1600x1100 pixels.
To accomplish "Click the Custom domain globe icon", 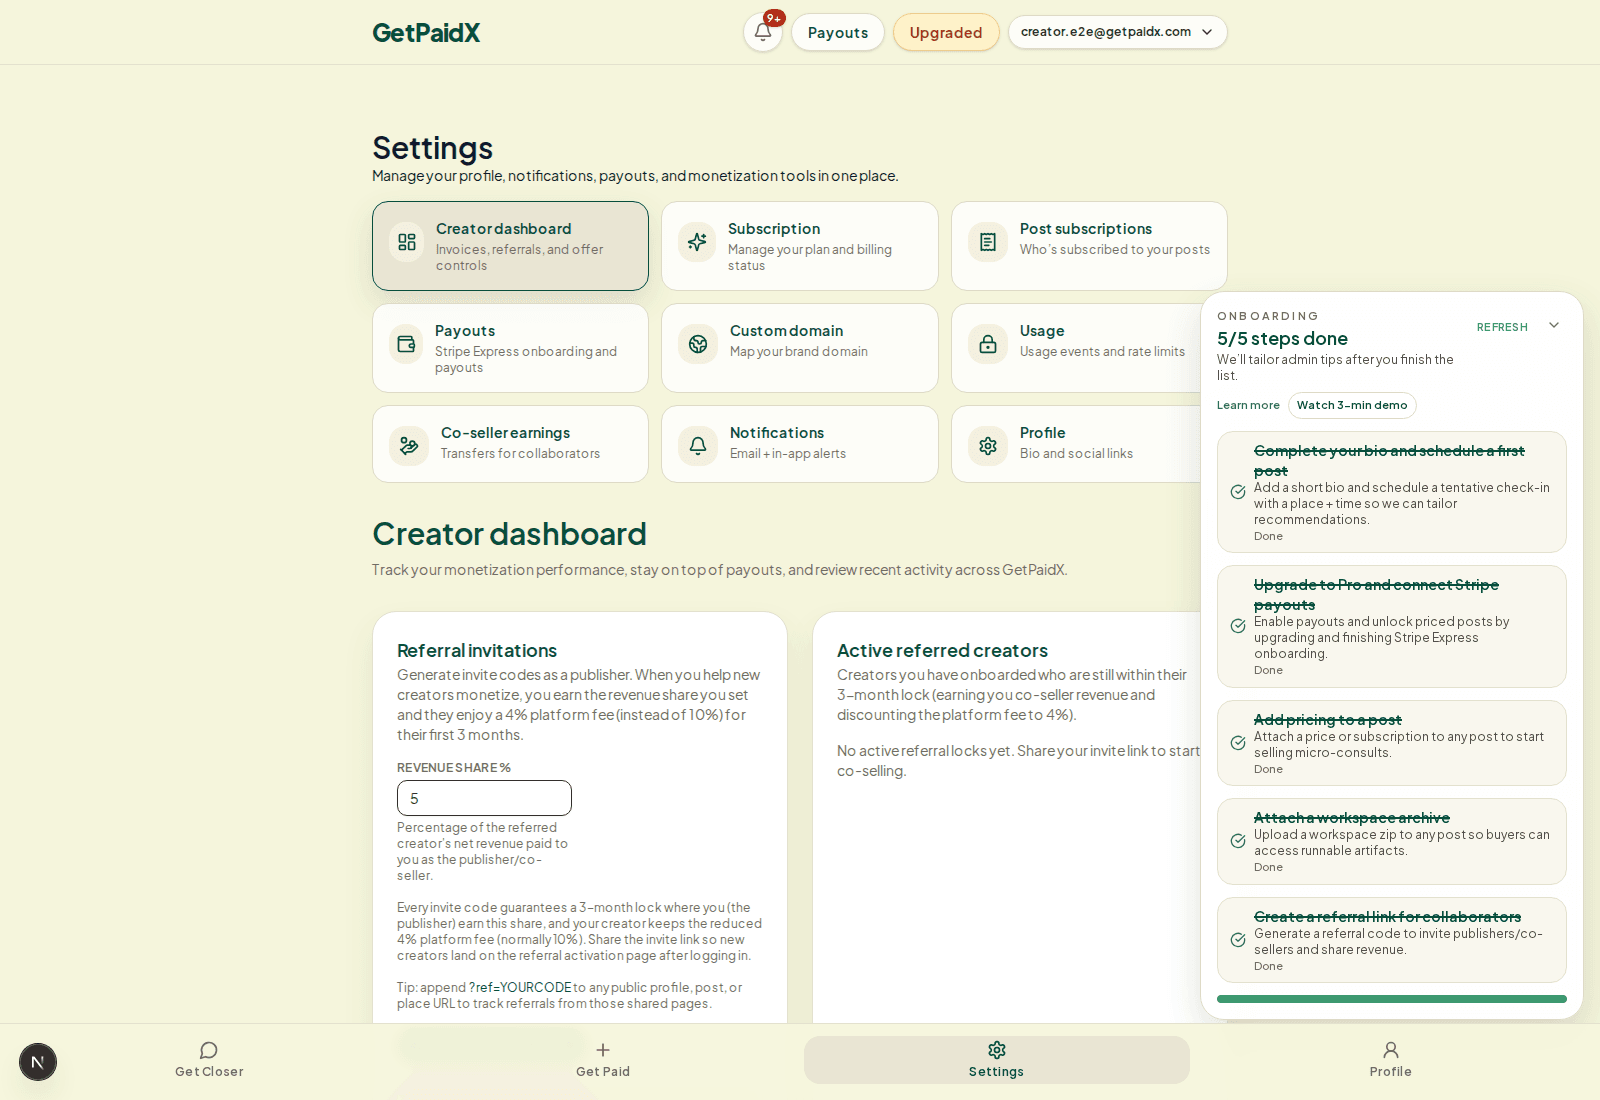I will pos(698,344).
